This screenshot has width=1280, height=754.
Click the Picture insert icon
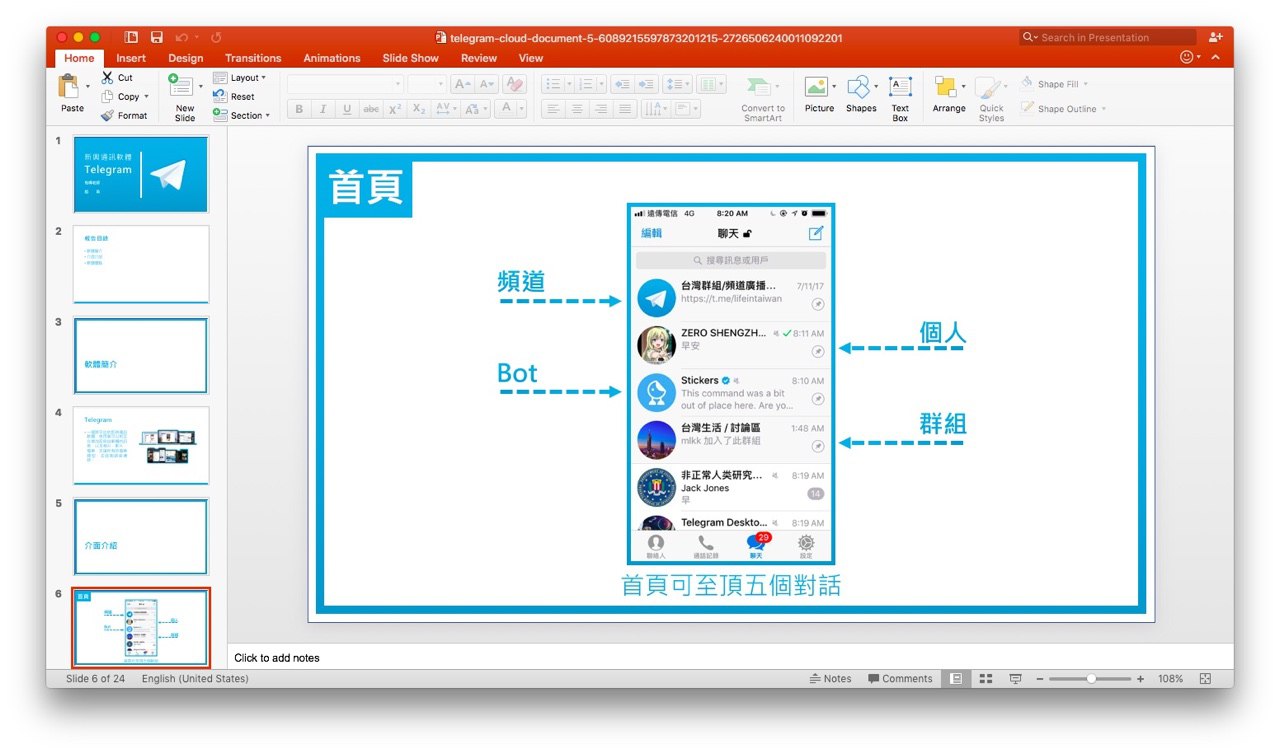click(818, 89)
